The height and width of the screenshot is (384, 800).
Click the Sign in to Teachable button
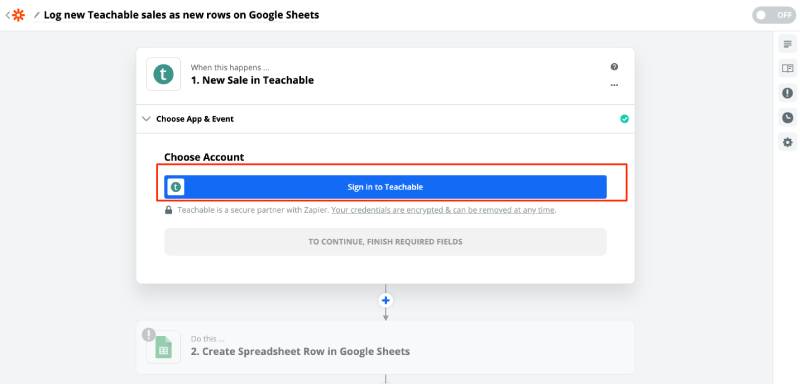click(x=385, y=187)
